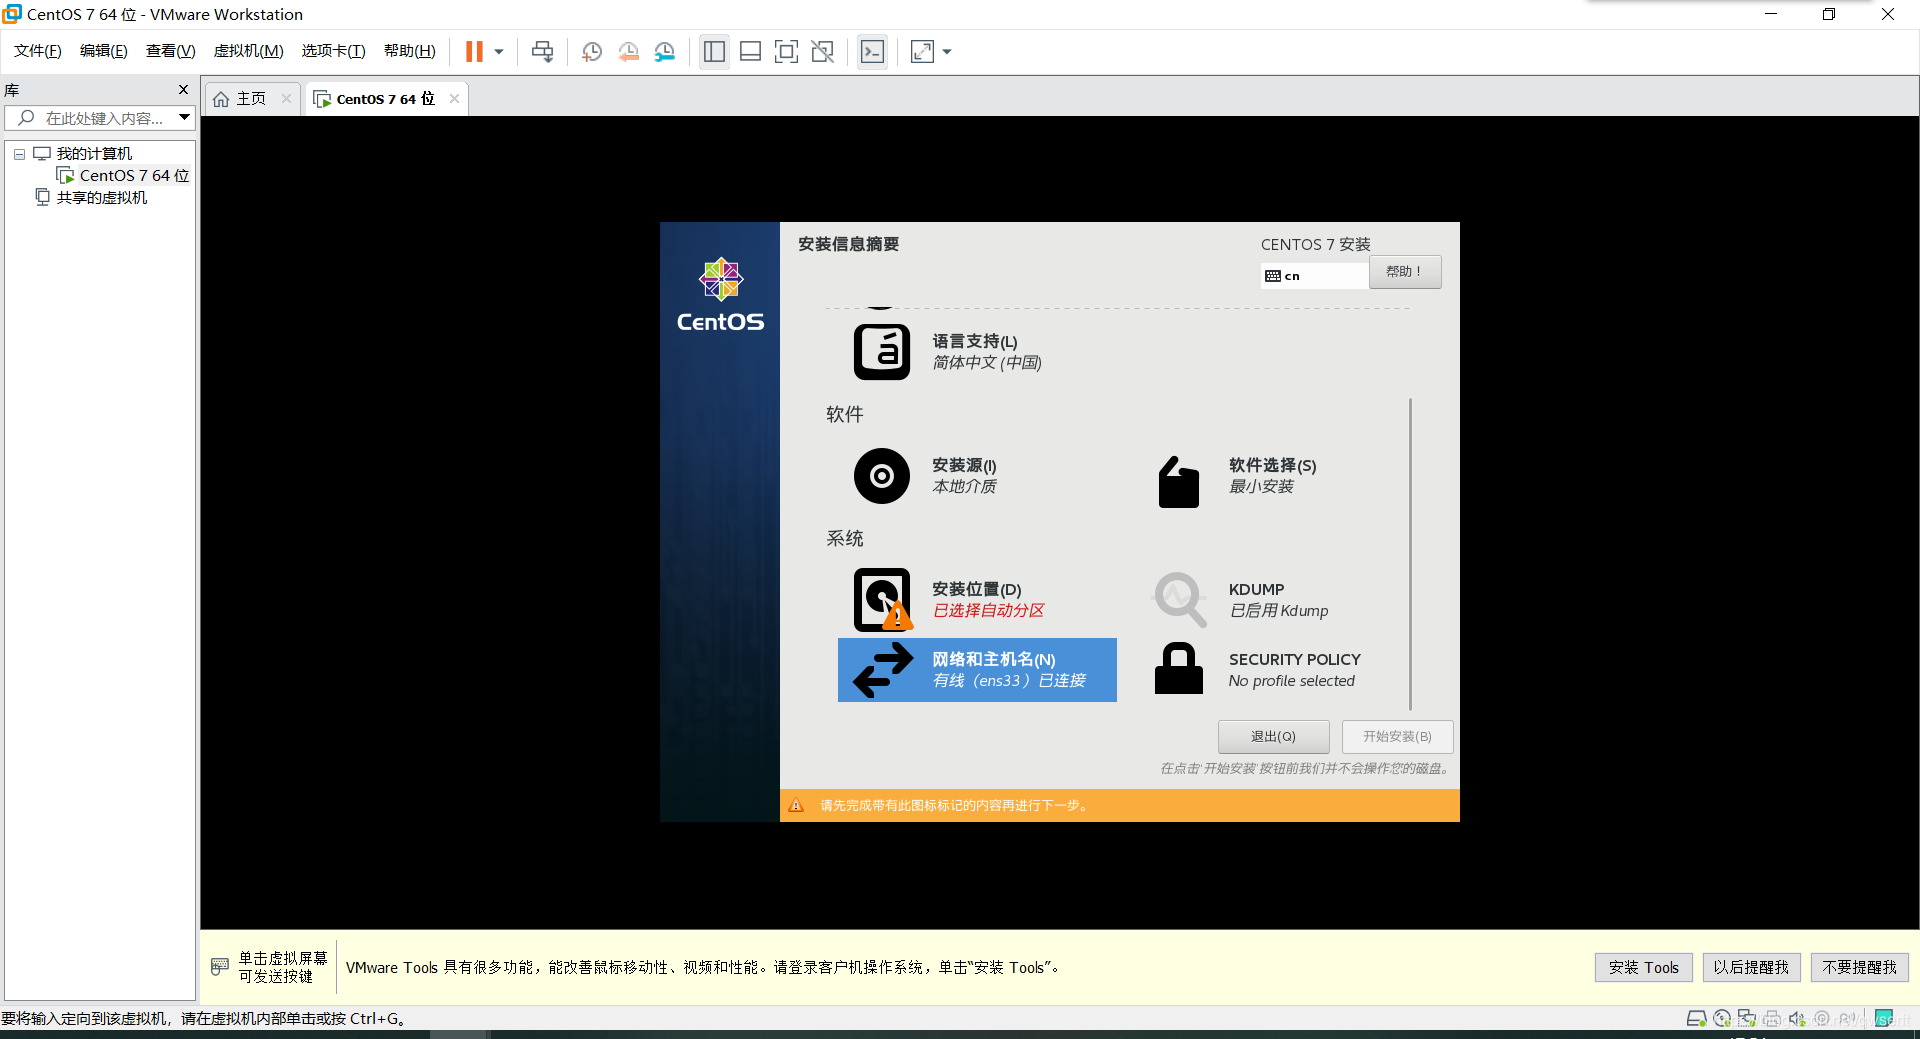This screenshot has height=1039, width=1920.
Task: Click the sound card status icon
Action: pyautogui.click(x=1797, y=1018)
